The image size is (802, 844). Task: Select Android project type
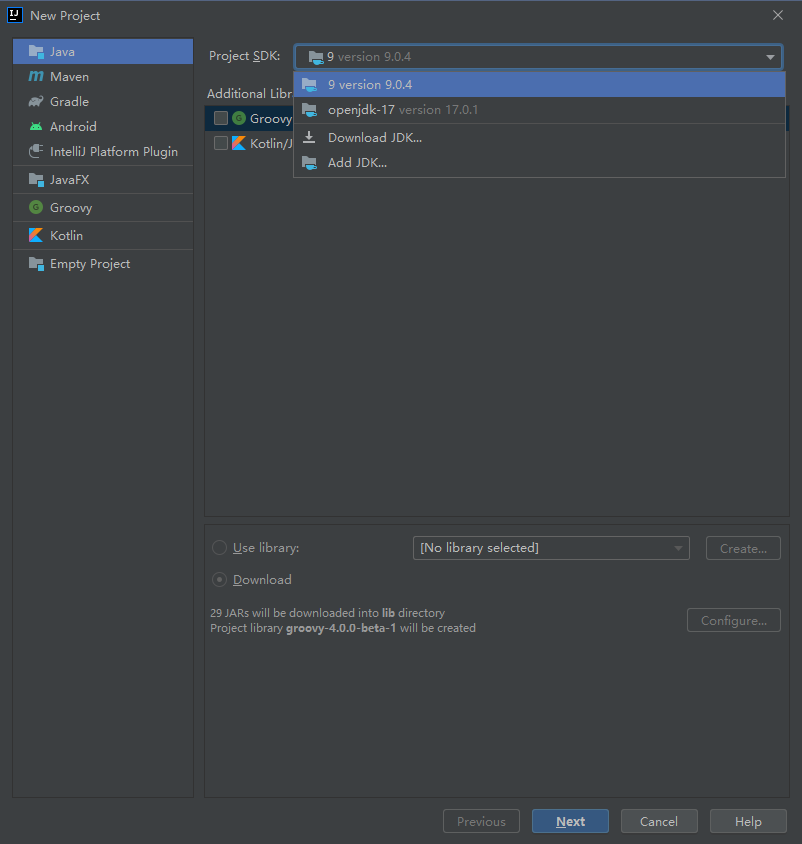[103, 126]
